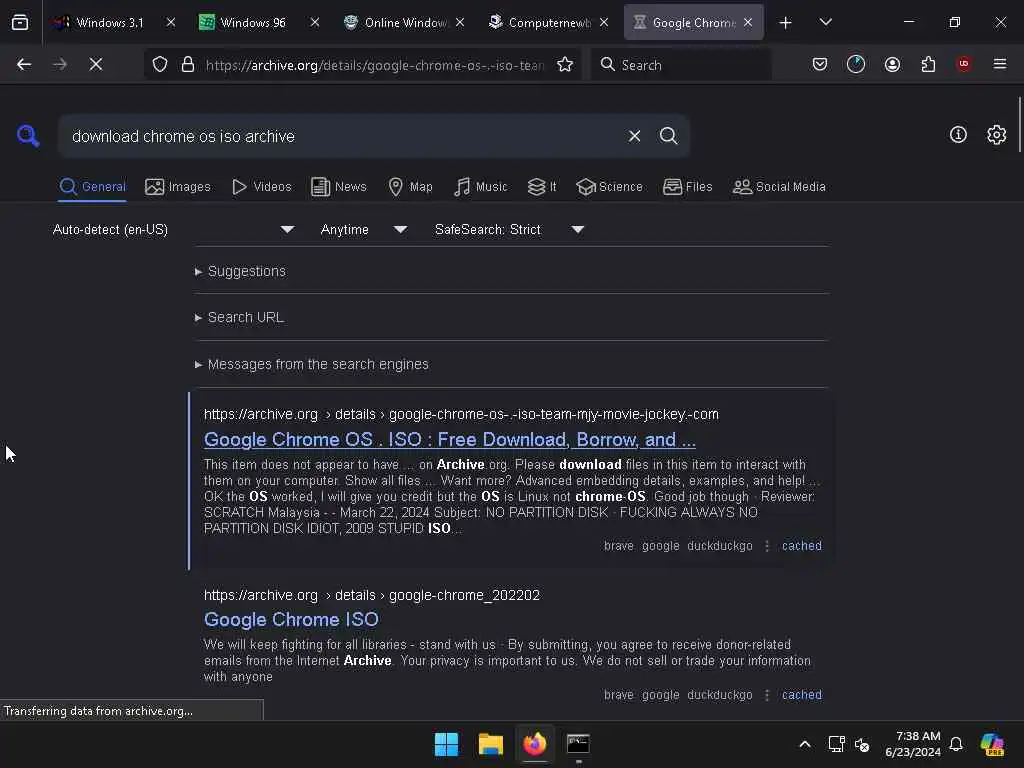This screenshot has width=1024, height=768.
Task: Open a new tab with plus button
Action: (x=785, y=23)
